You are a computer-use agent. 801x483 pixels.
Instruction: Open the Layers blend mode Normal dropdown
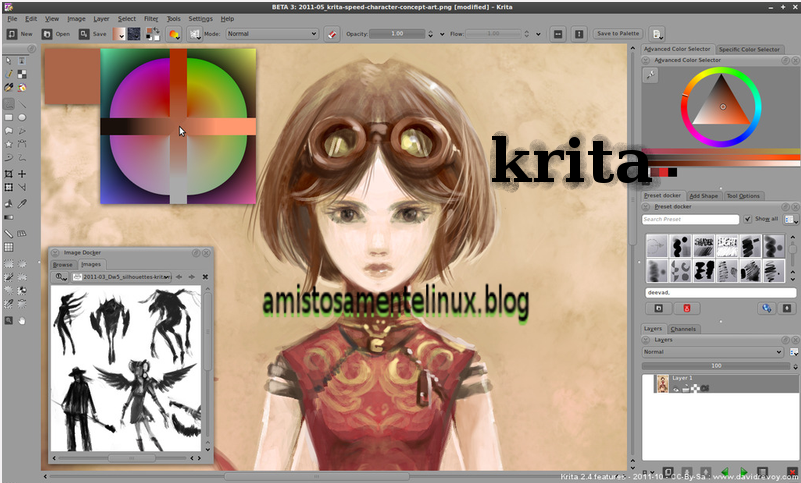[713, 352]
